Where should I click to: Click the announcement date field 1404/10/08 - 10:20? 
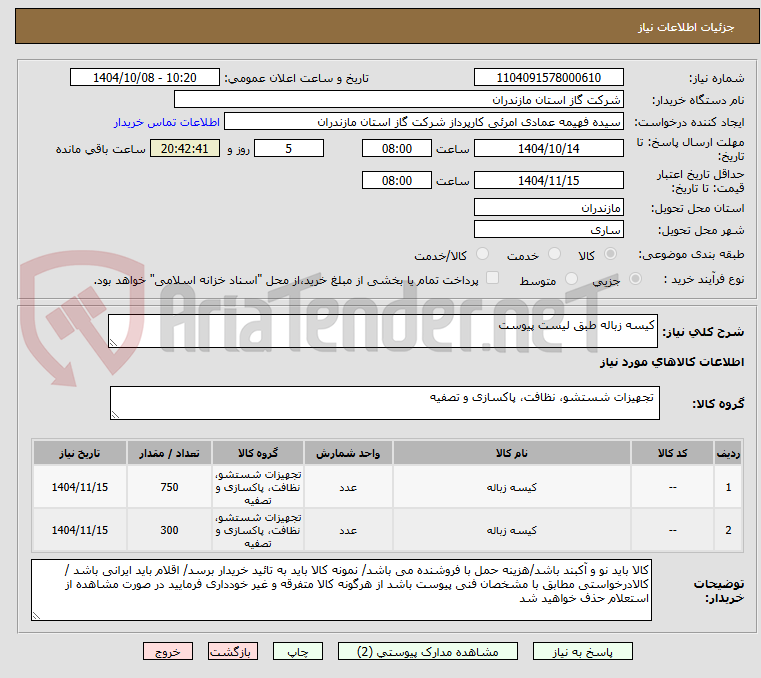[145, 78]
